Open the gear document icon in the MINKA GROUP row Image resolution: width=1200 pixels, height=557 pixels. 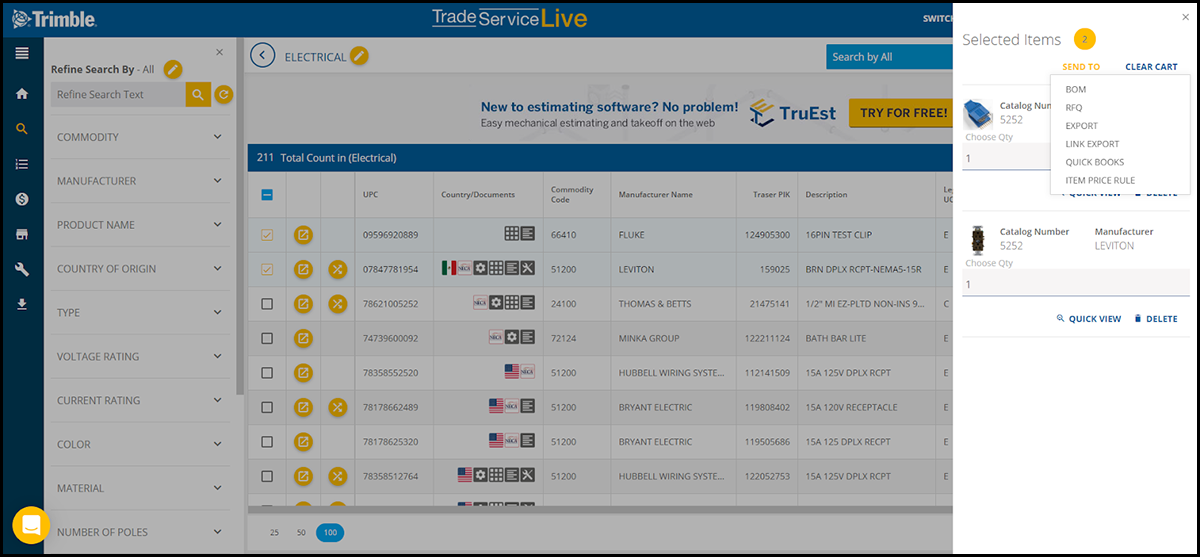[x=512, y=338]
